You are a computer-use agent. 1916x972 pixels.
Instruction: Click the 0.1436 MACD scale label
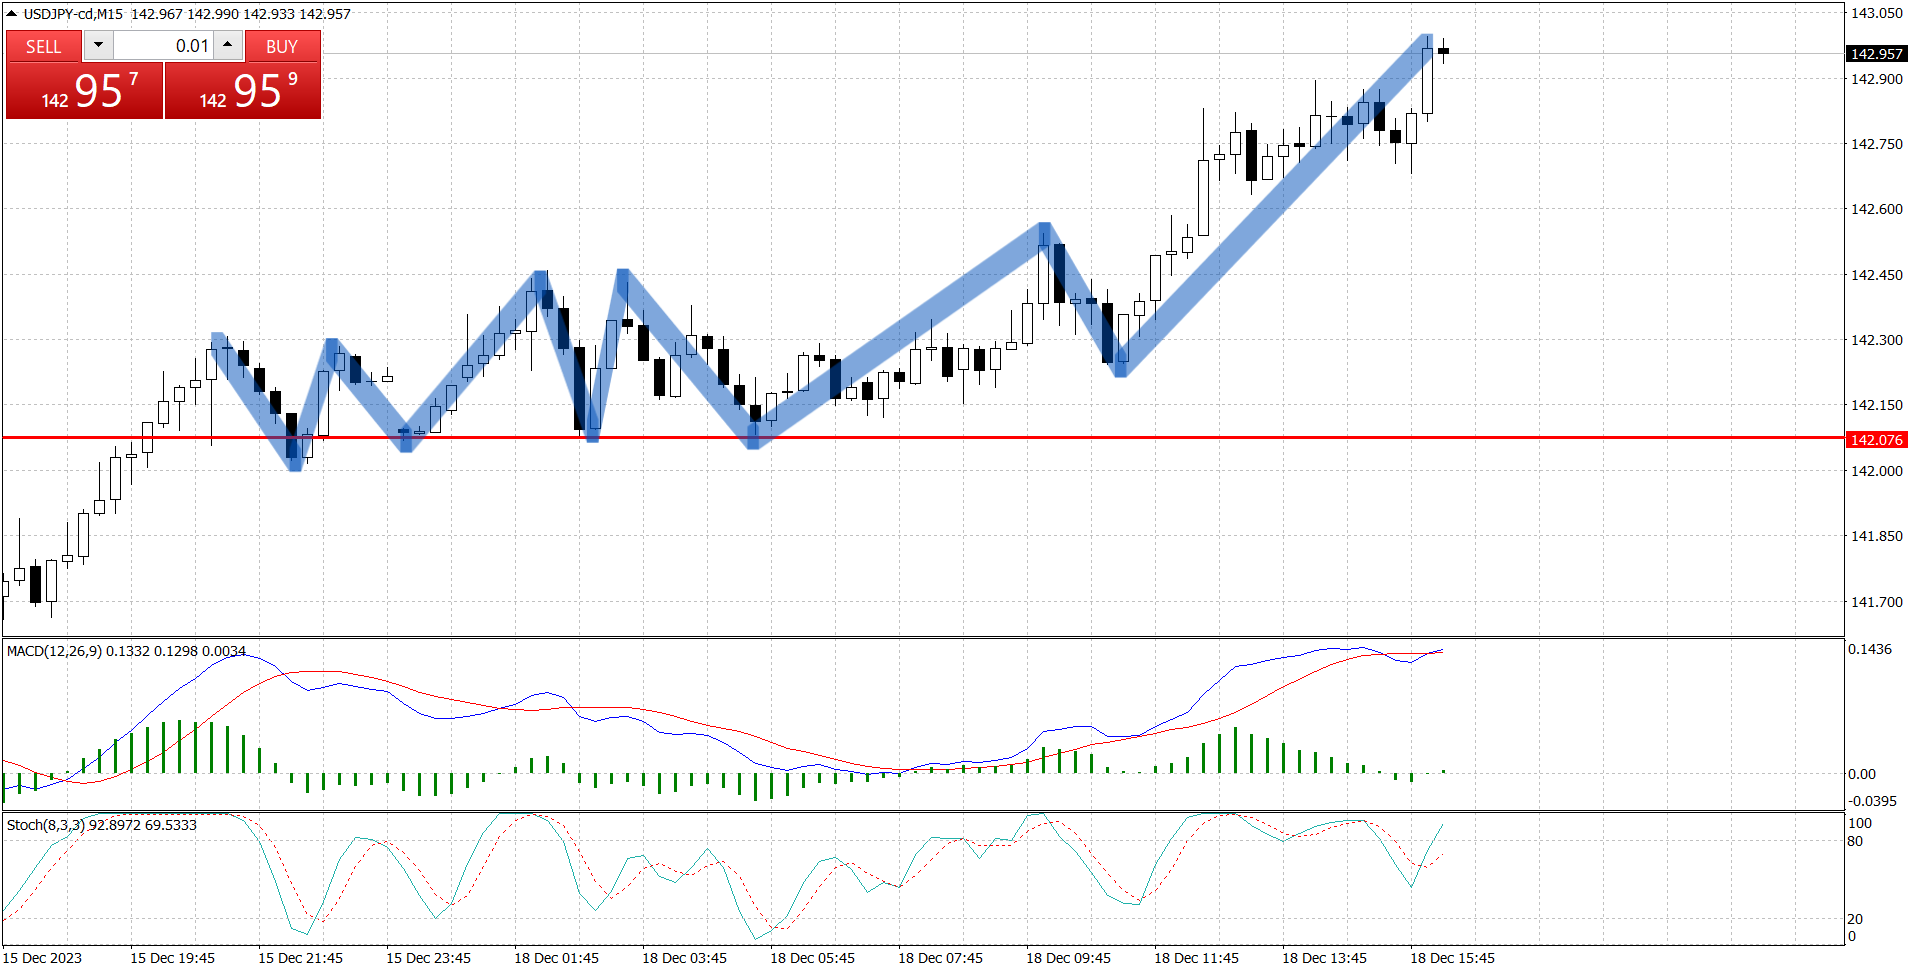click(1870, 649)
